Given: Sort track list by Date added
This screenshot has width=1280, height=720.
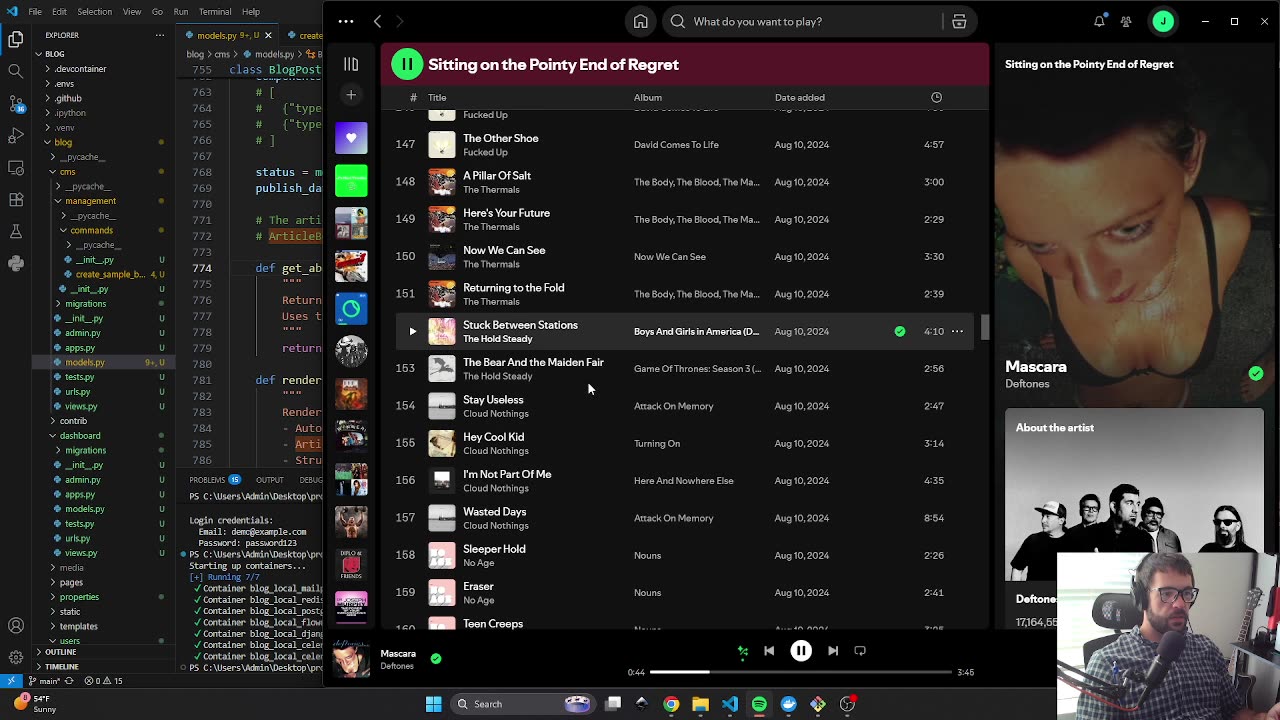Looking at the screenshot, I should 799,97.
